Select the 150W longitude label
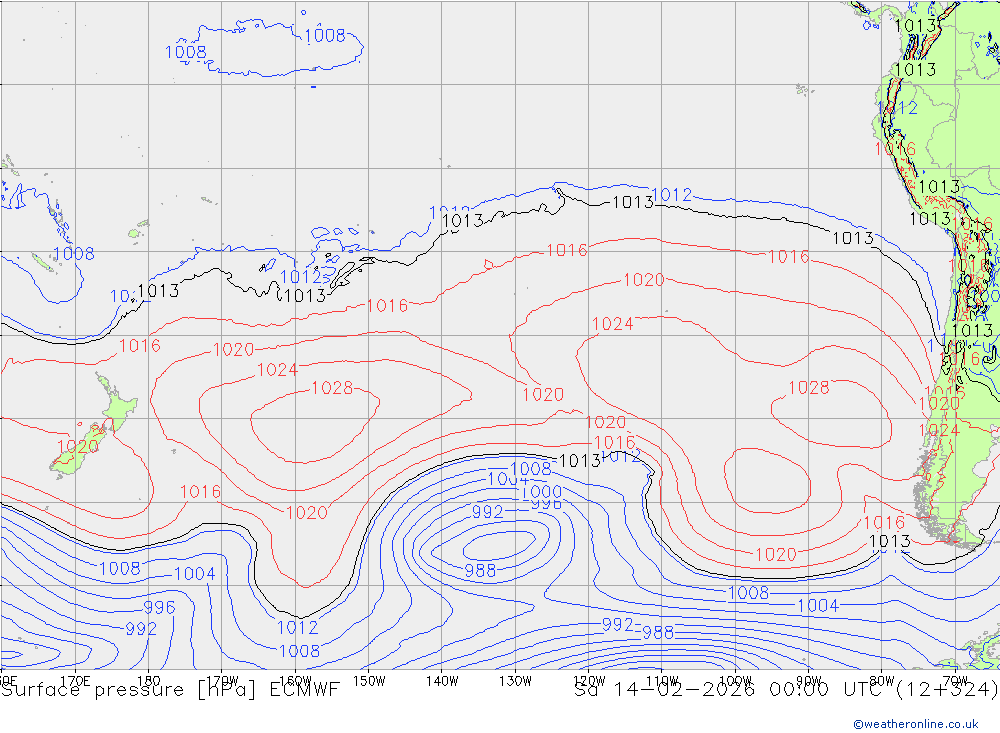 pos(369,681)
